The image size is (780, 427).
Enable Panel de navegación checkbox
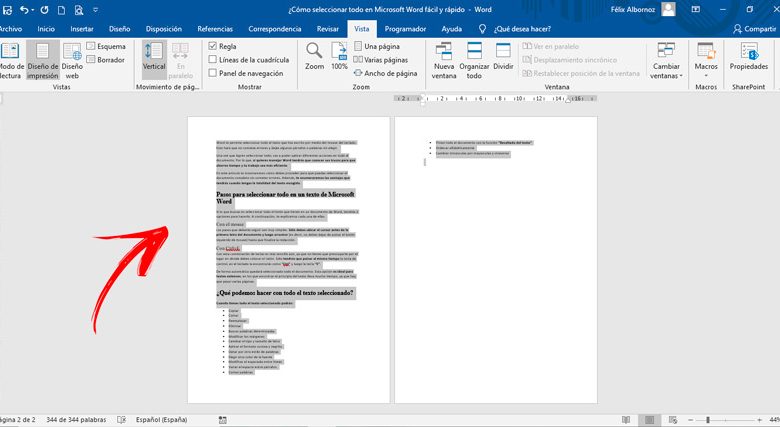point(212,73)
